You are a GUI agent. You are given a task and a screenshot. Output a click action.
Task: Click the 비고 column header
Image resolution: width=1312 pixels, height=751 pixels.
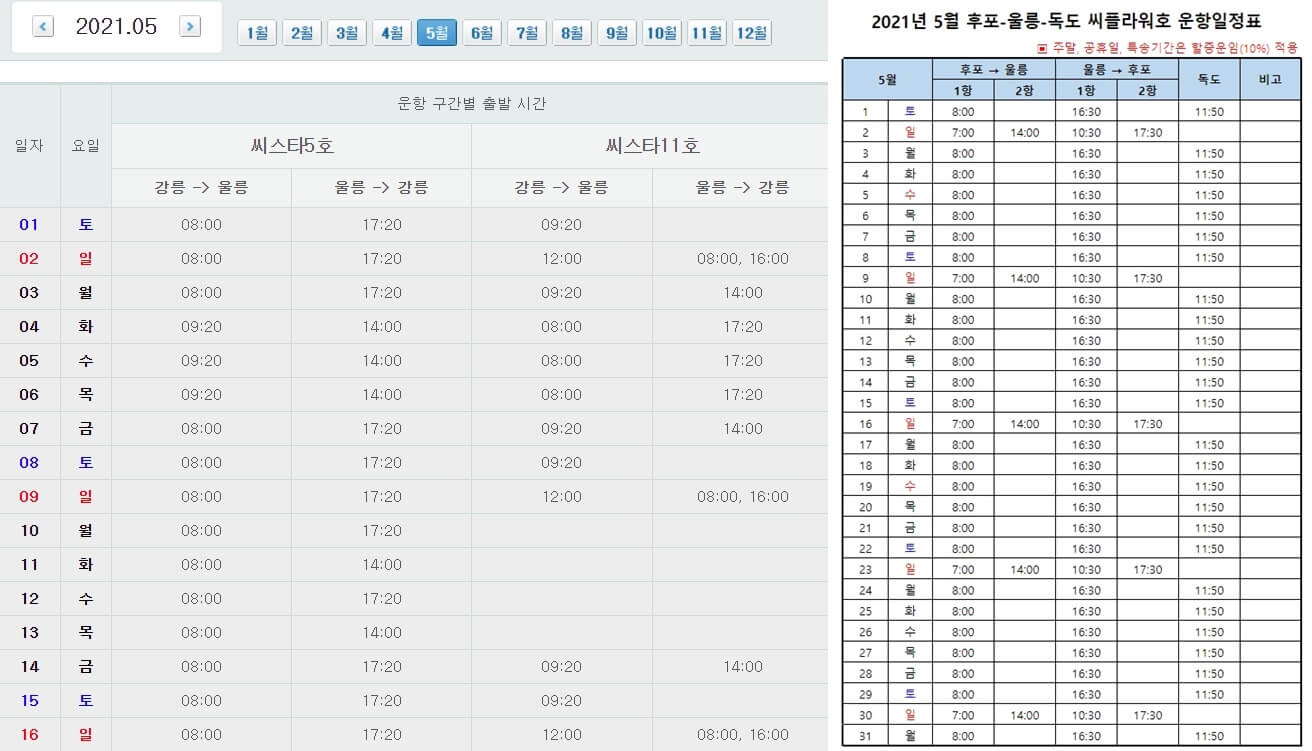(x=1270, y=80)
